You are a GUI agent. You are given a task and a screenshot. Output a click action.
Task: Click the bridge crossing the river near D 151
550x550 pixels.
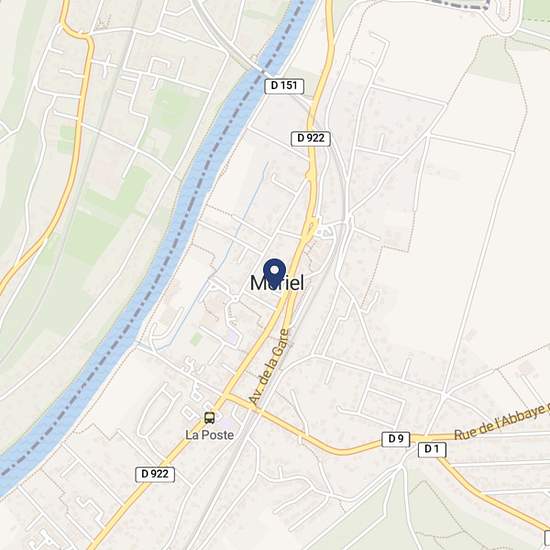263,71
